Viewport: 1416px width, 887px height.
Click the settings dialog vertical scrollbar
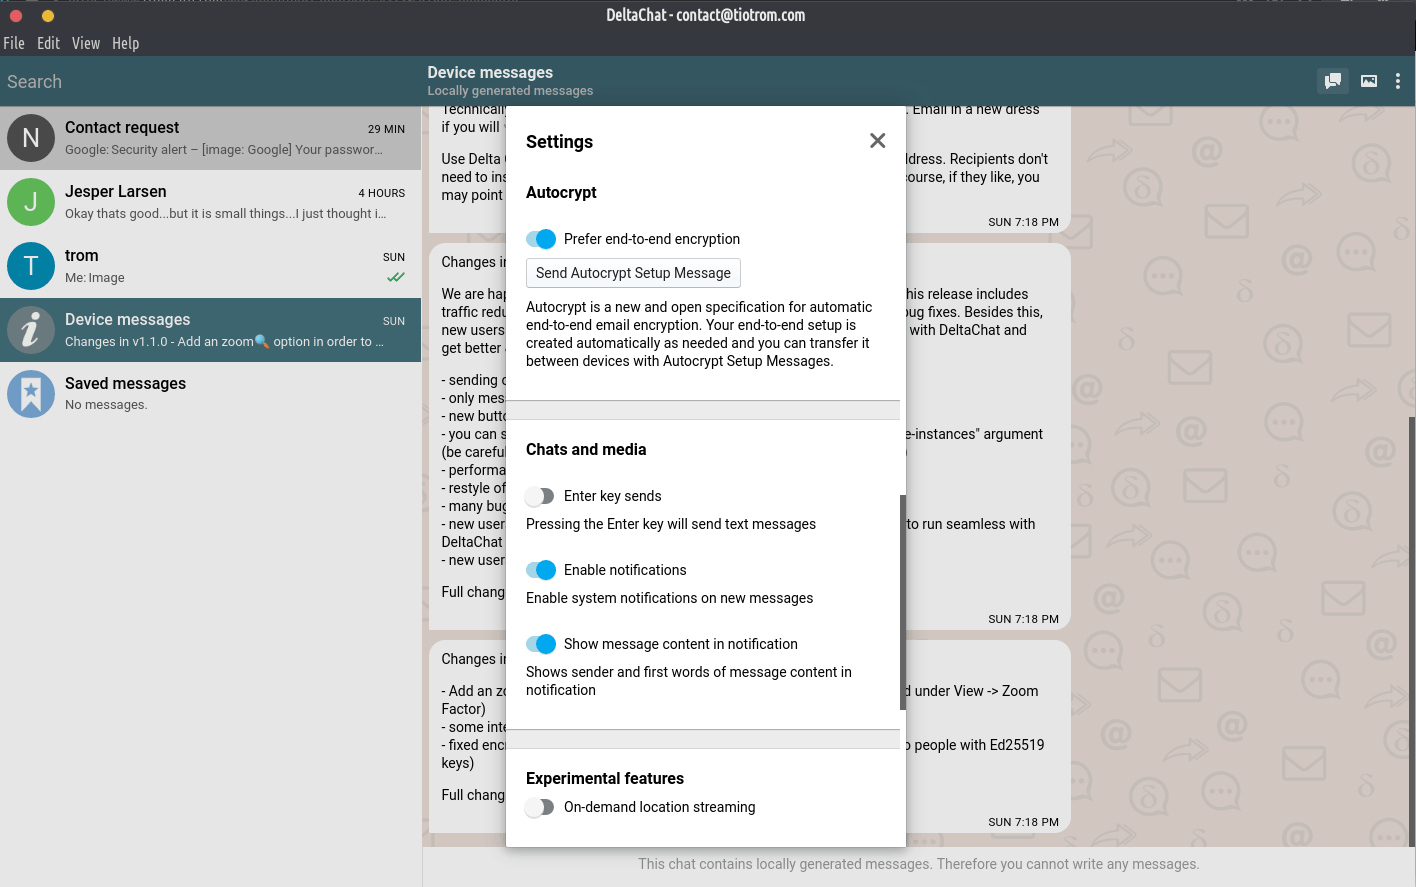903,602
